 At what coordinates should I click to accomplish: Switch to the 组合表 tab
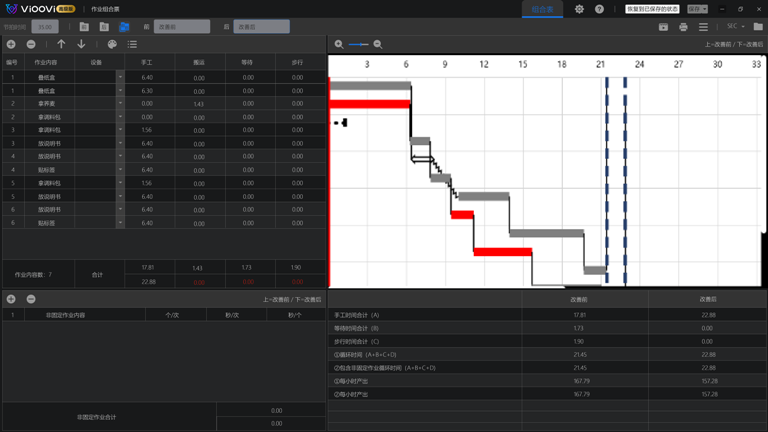(x=542, y=9)
